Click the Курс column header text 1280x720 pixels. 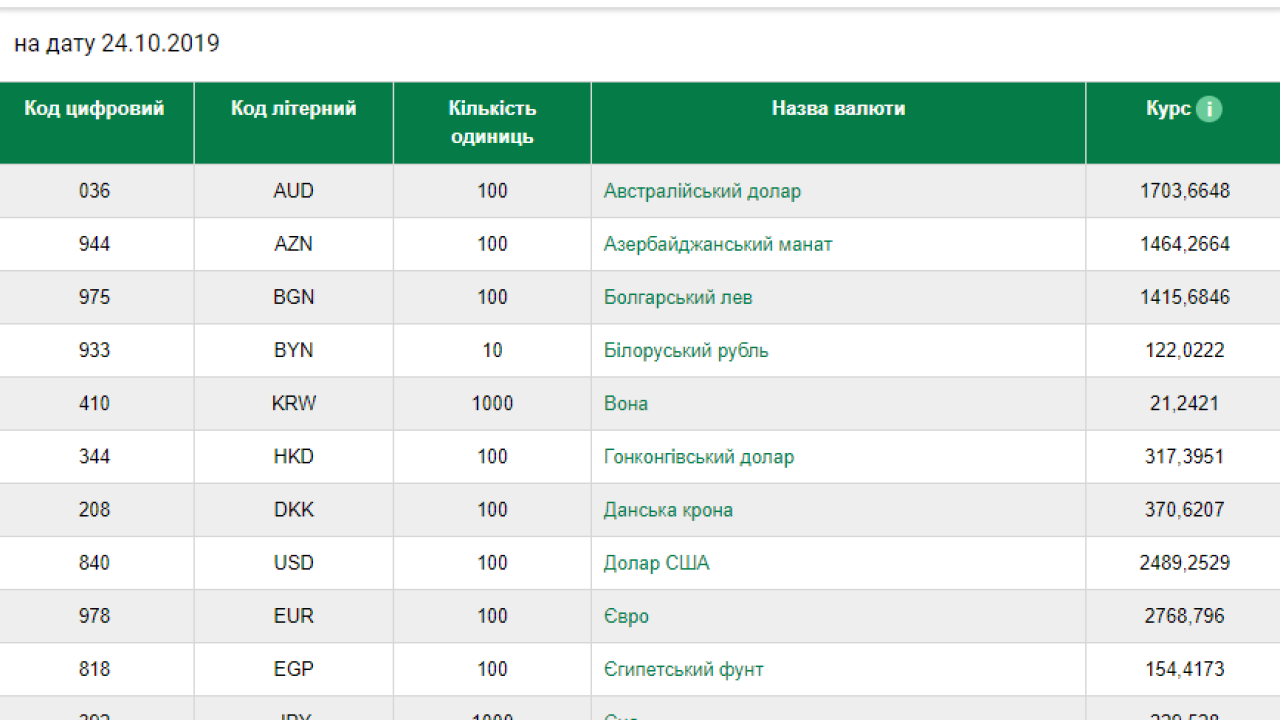click(x=1167, y=109)
